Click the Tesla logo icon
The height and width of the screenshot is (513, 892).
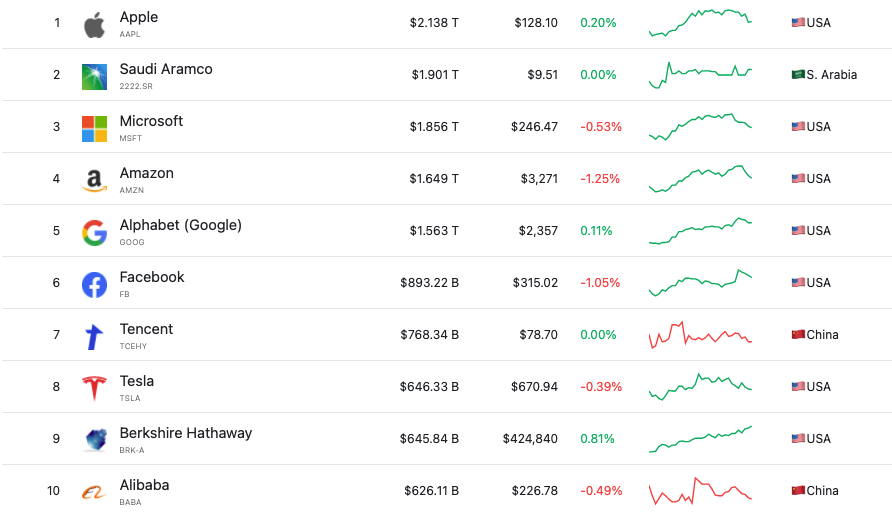(94, 388)
